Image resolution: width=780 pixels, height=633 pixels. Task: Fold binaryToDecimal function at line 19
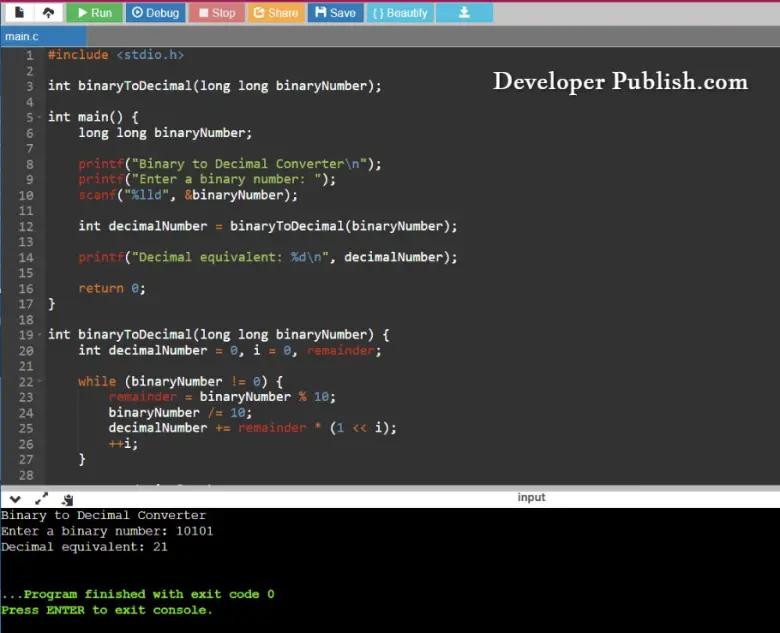[40, 335]
